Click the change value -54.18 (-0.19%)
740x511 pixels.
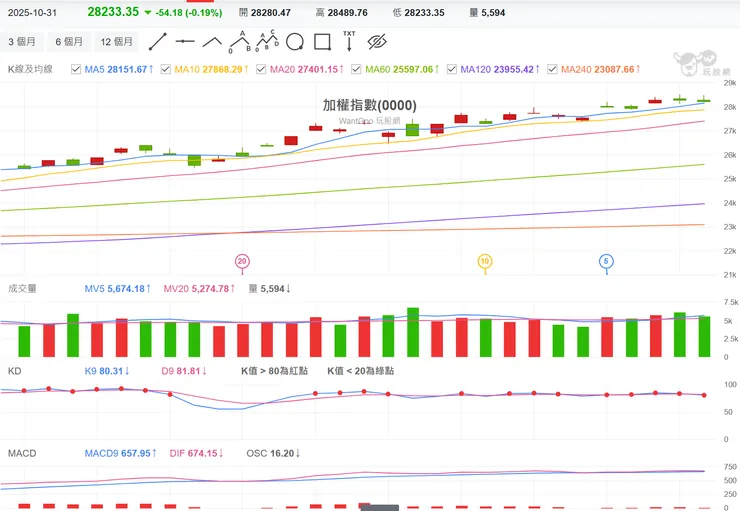[x=189, y=13]
